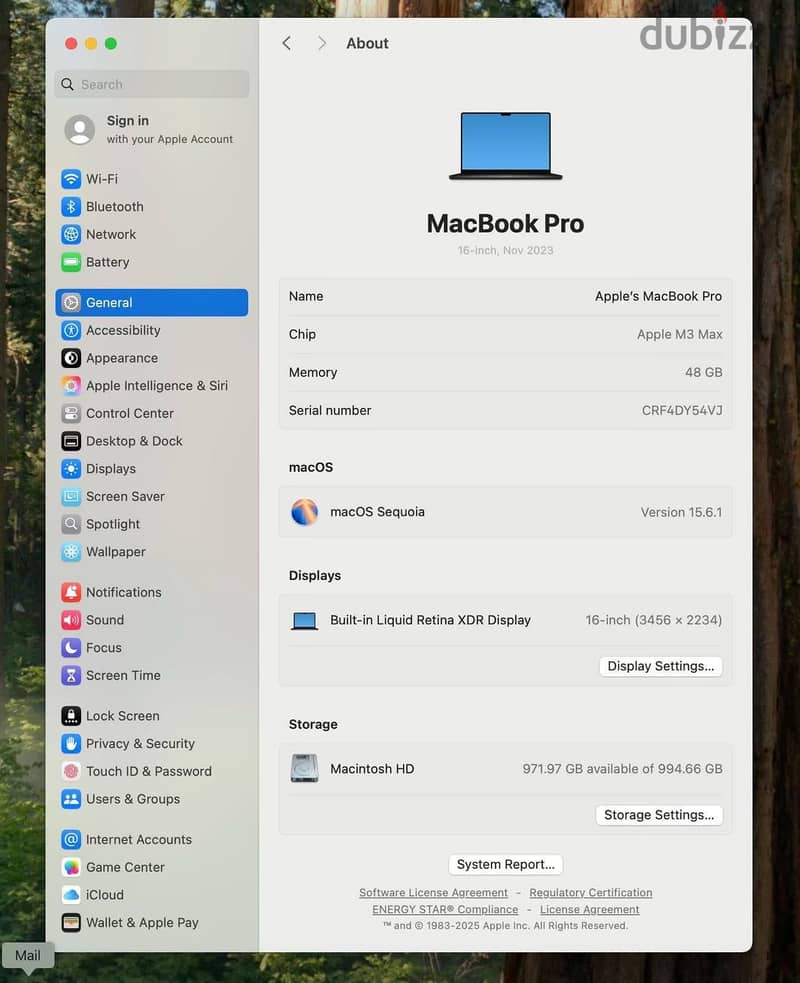The image size is (800, 983).
Task: Click the Game Center icon
Action: pos(71,867)
